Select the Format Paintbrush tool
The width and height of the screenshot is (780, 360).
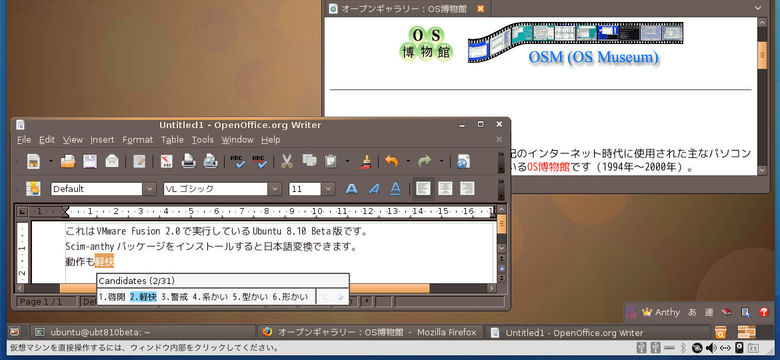tap(365, 161)
